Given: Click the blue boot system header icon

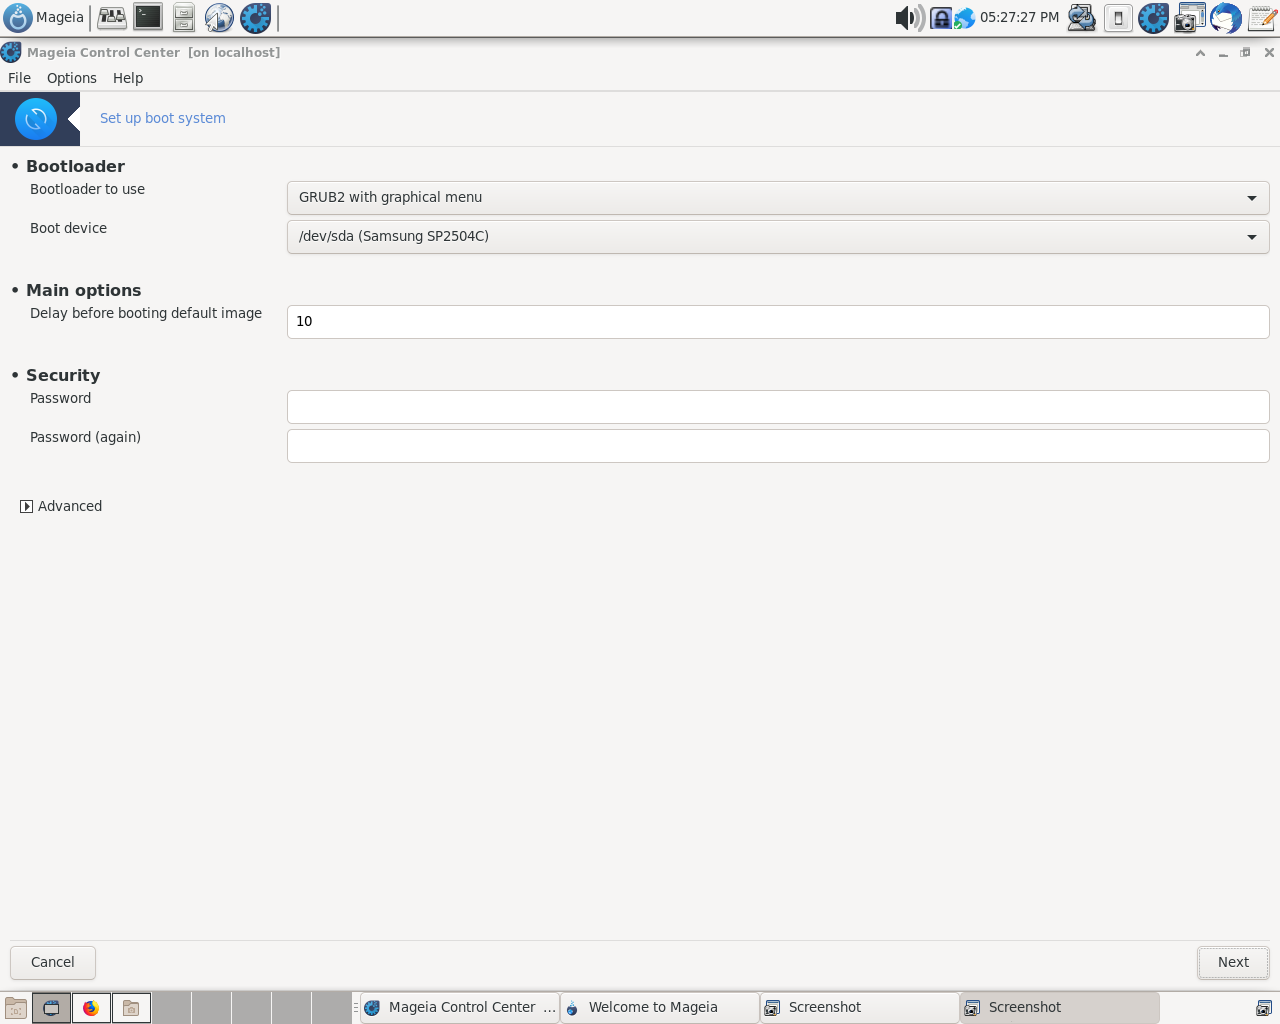Looking at the screenshot, I should 36,119.
